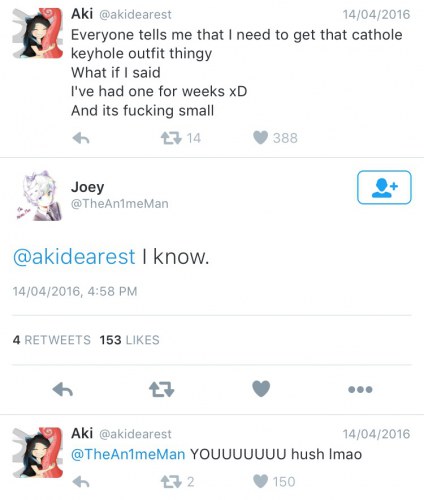Open the @TheAn1meMan mention in Aki's reply
The width and height of the screenshot is (424, 500).
pos(128,454)
